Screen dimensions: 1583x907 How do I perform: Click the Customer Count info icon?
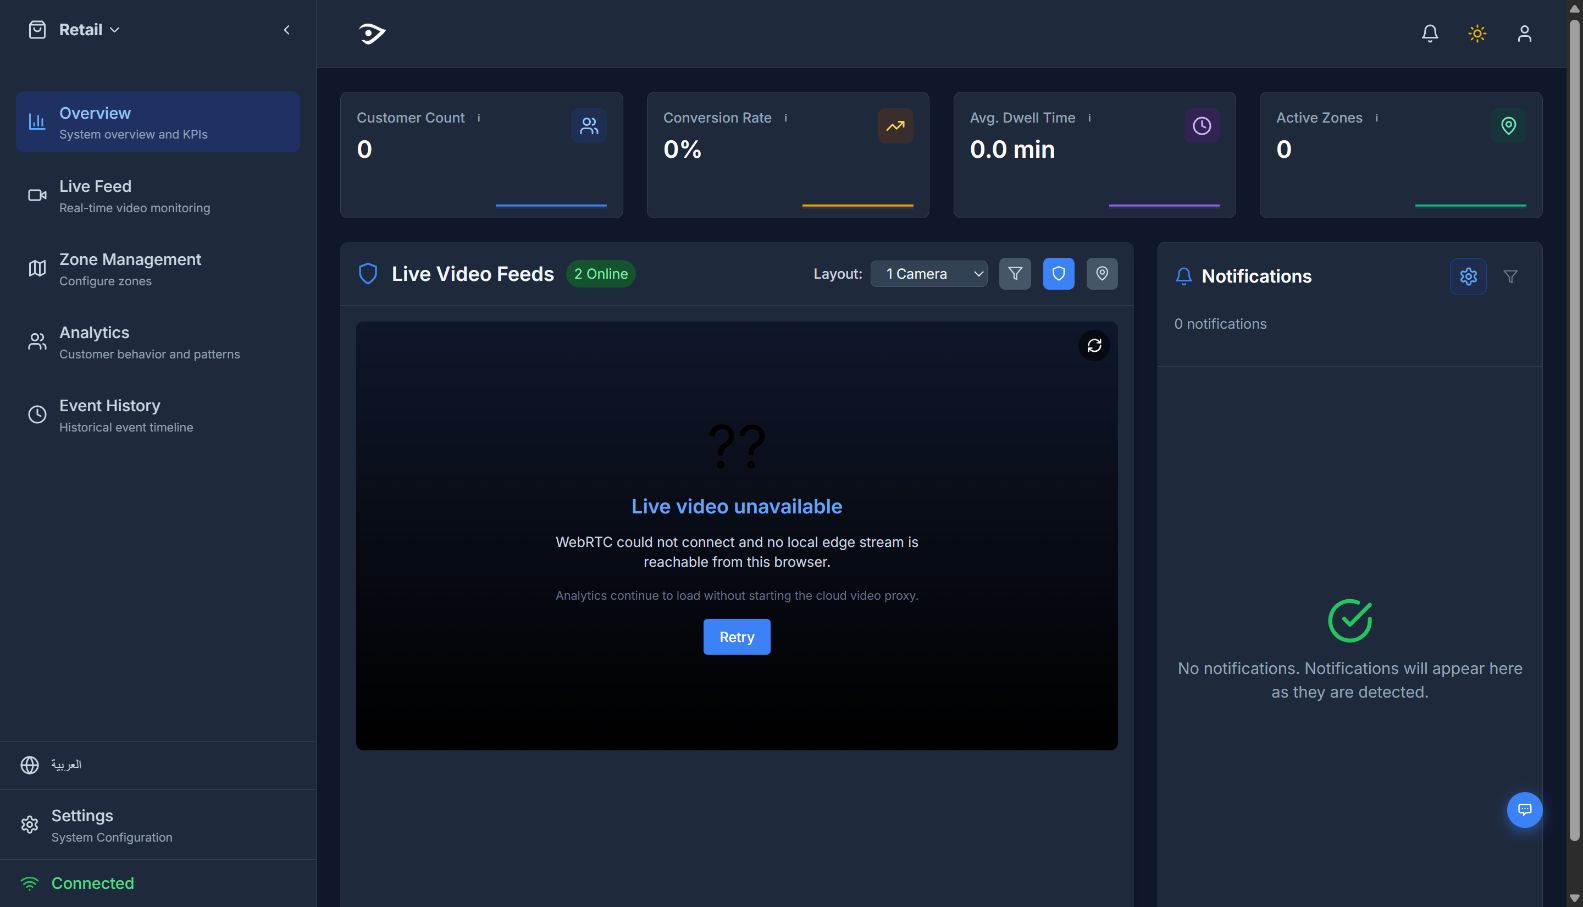479,118
